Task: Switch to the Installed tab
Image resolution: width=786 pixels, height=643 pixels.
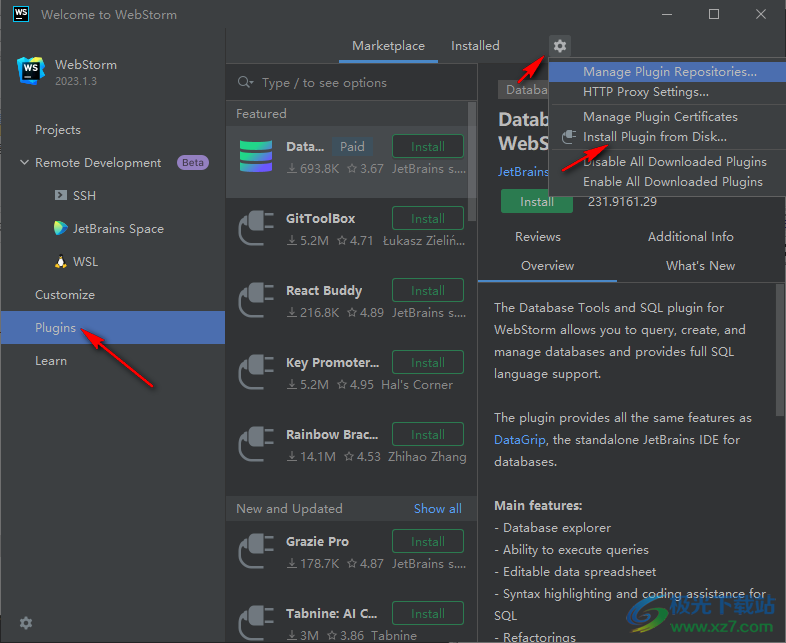Action: (x=475, y=46)
